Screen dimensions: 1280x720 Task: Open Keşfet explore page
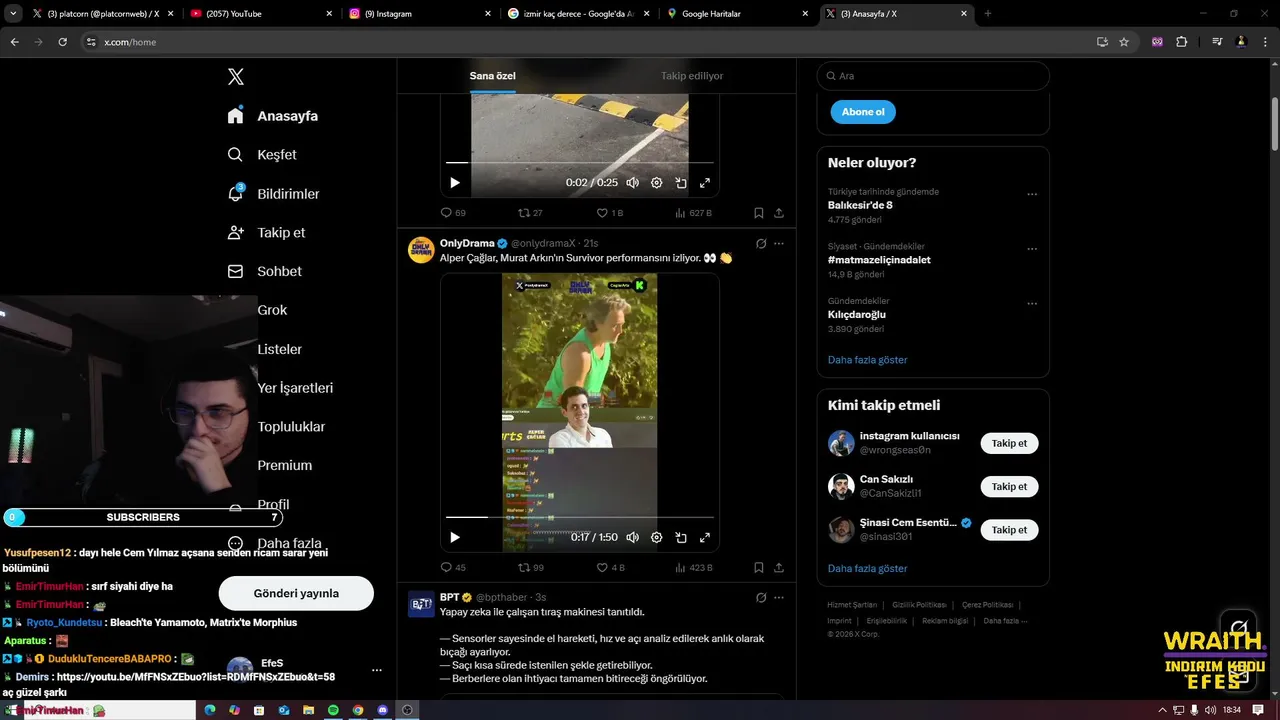coord(262,155)
